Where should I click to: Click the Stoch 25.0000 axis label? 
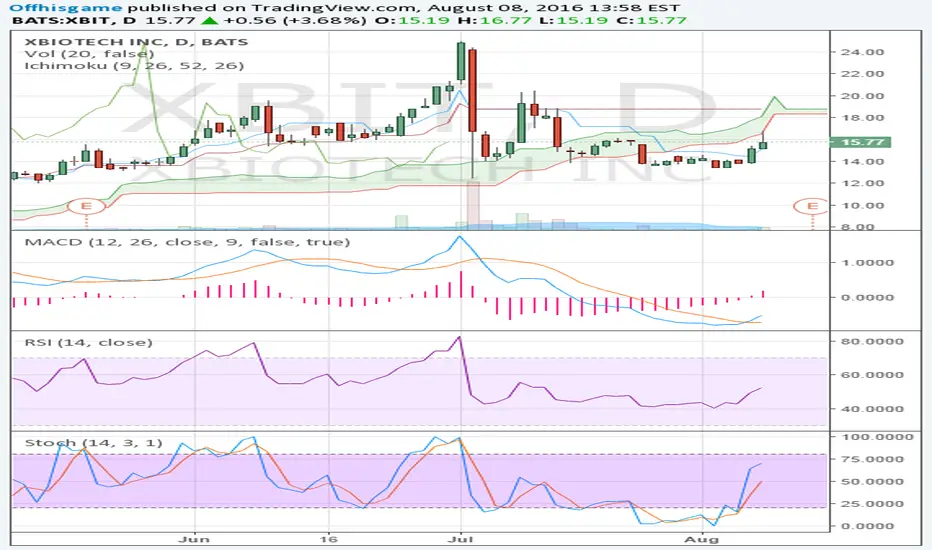coord(871,504)
